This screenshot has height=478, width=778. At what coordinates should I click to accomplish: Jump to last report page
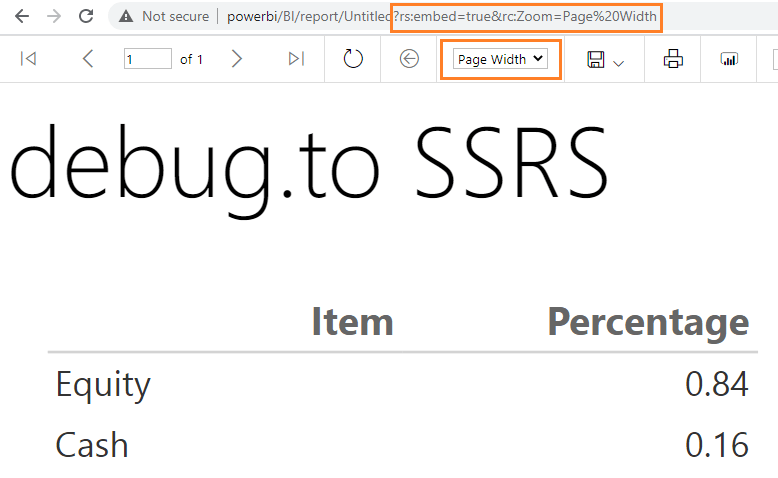click(x=296, y=59)
